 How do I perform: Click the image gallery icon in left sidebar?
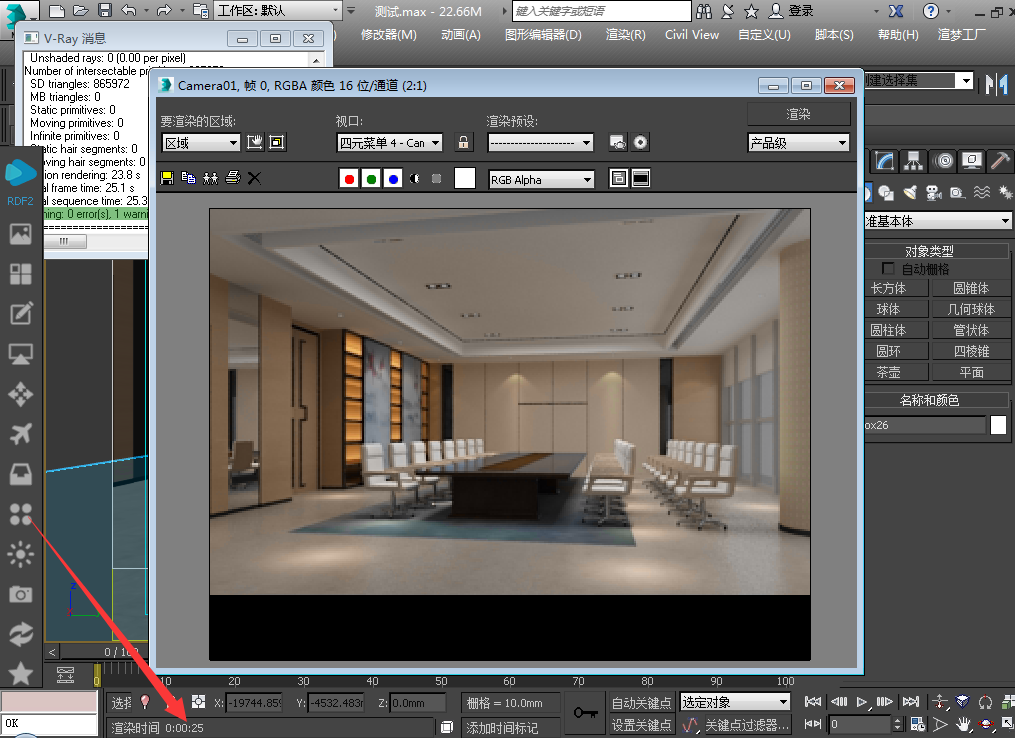[20, 234]
